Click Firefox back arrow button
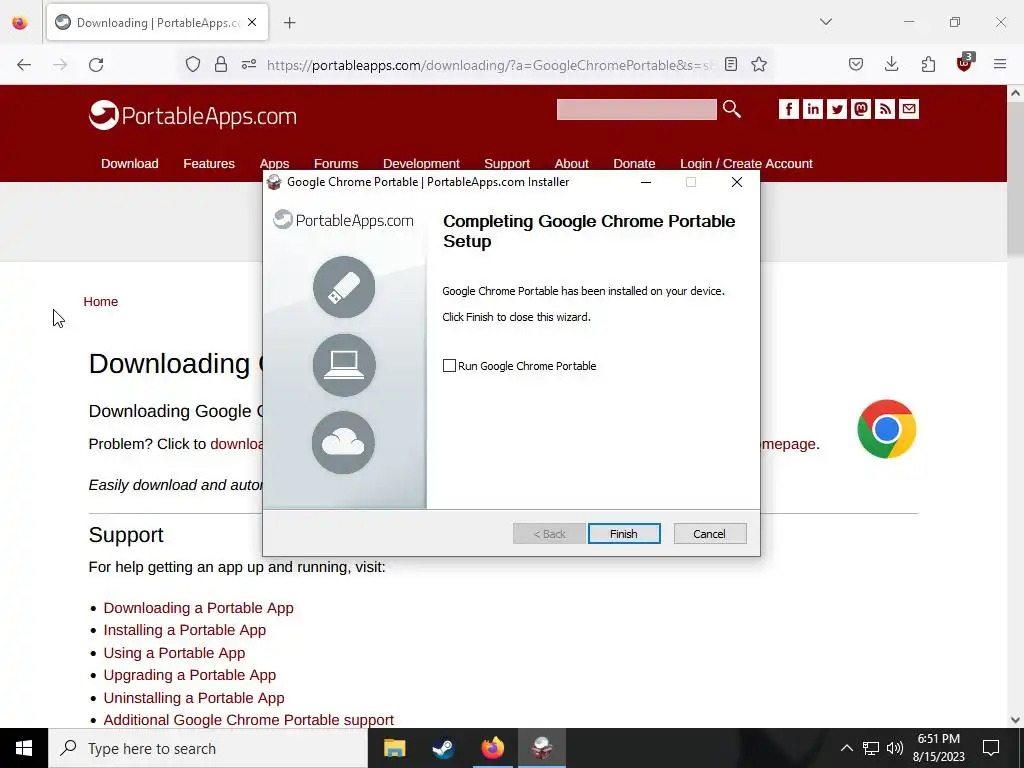Screen dimensions: 1024x768 [x=24, y=65]
